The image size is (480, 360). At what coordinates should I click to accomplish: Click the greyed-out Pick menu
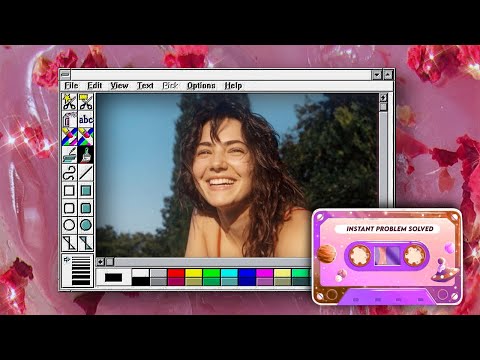(170, 86)
